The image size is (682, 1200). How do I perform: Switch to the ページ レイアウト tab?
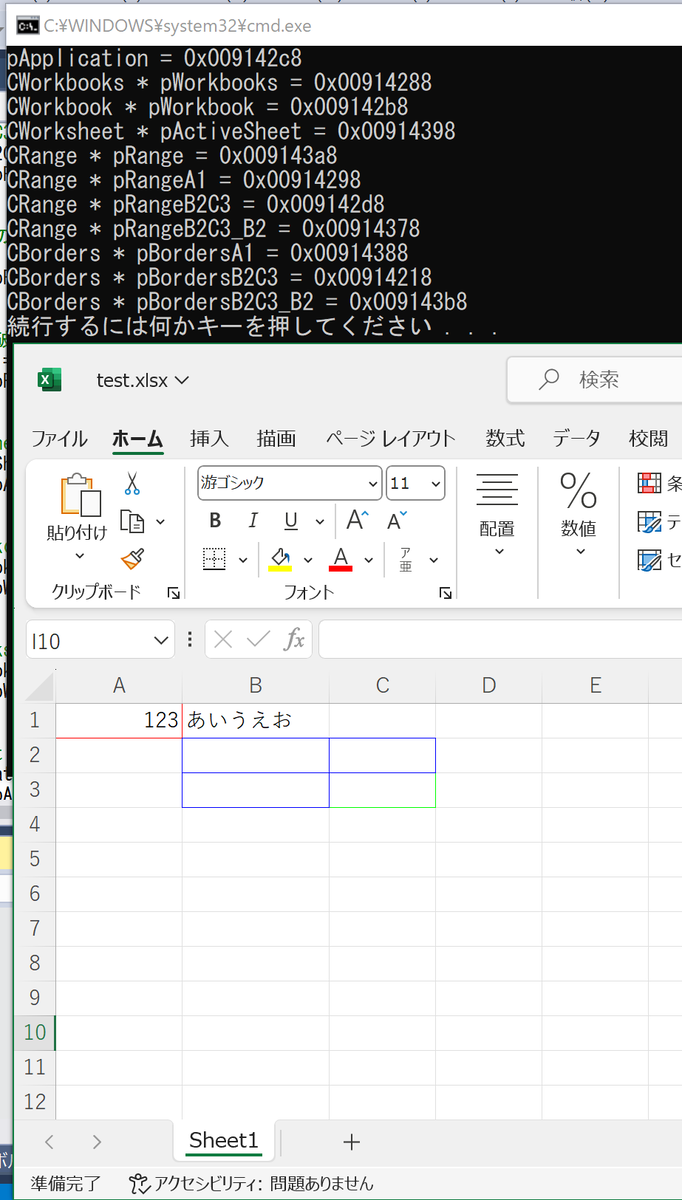point(390,438)
